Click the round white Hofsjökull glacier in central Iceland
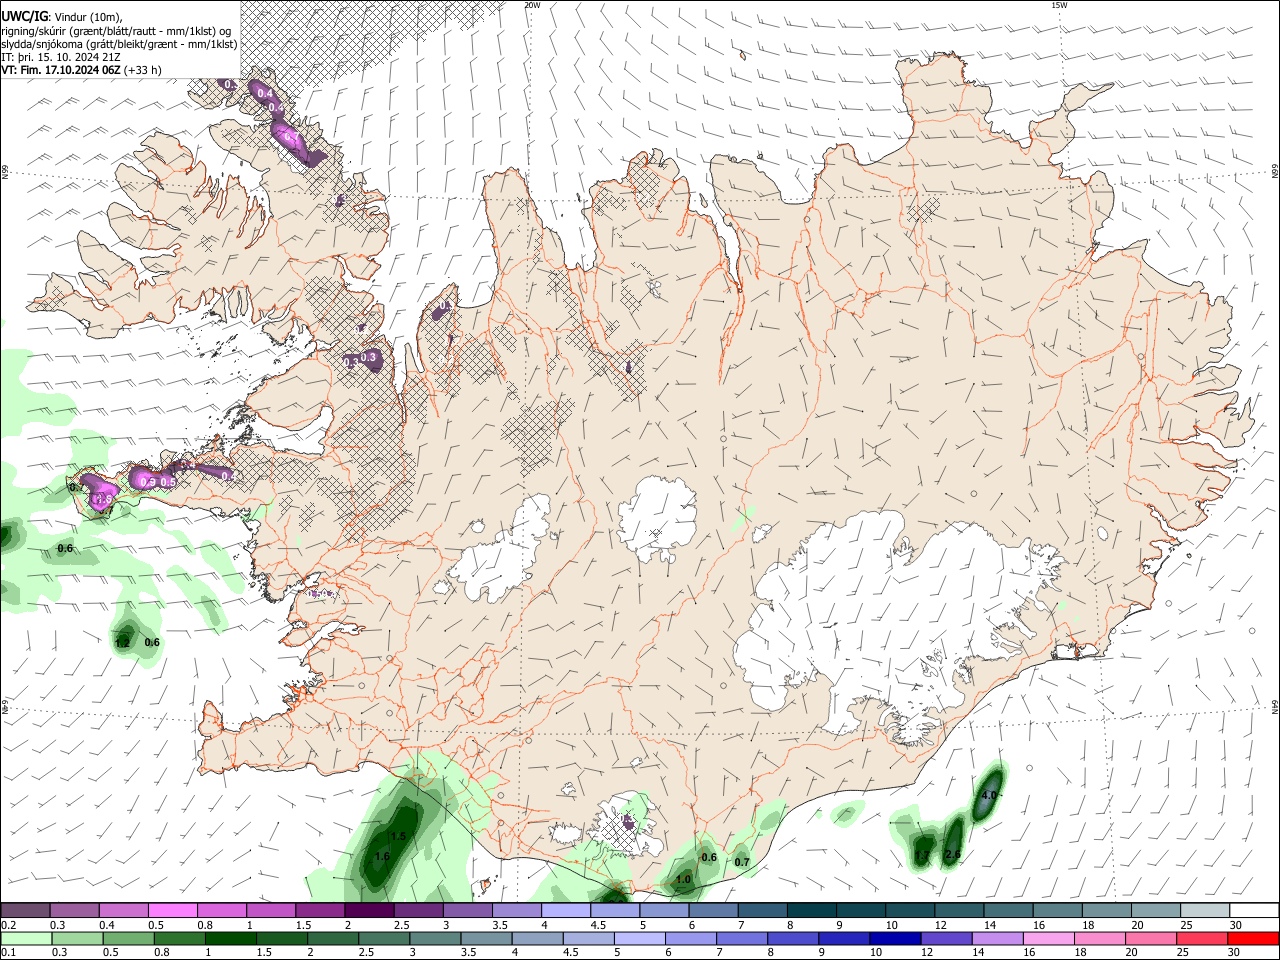1280x960 pixels. point(657,518)
